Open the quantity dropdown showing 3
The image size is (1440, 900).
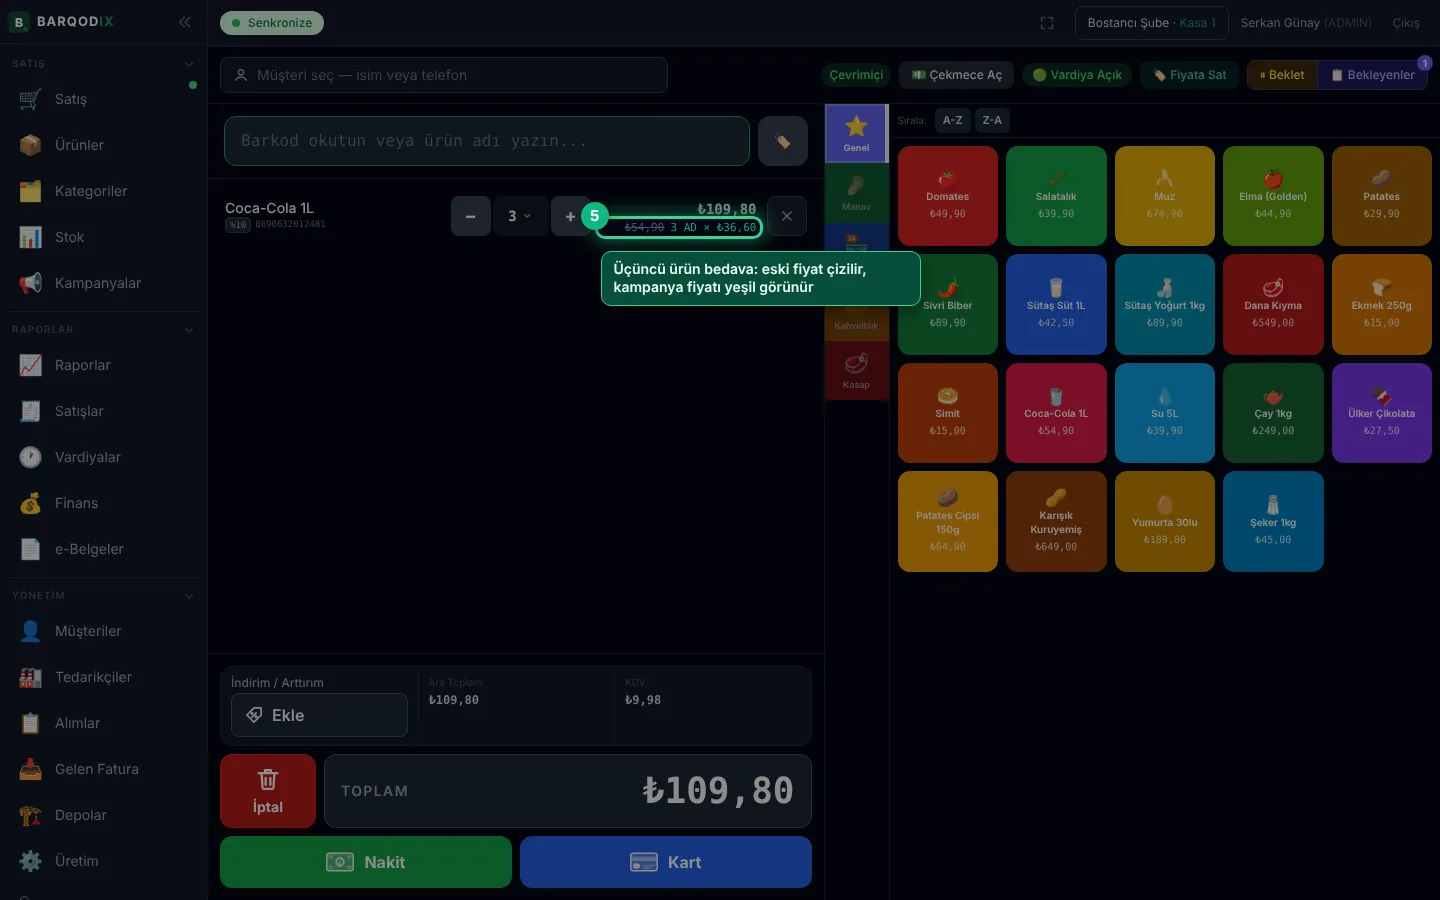[520, 216]
